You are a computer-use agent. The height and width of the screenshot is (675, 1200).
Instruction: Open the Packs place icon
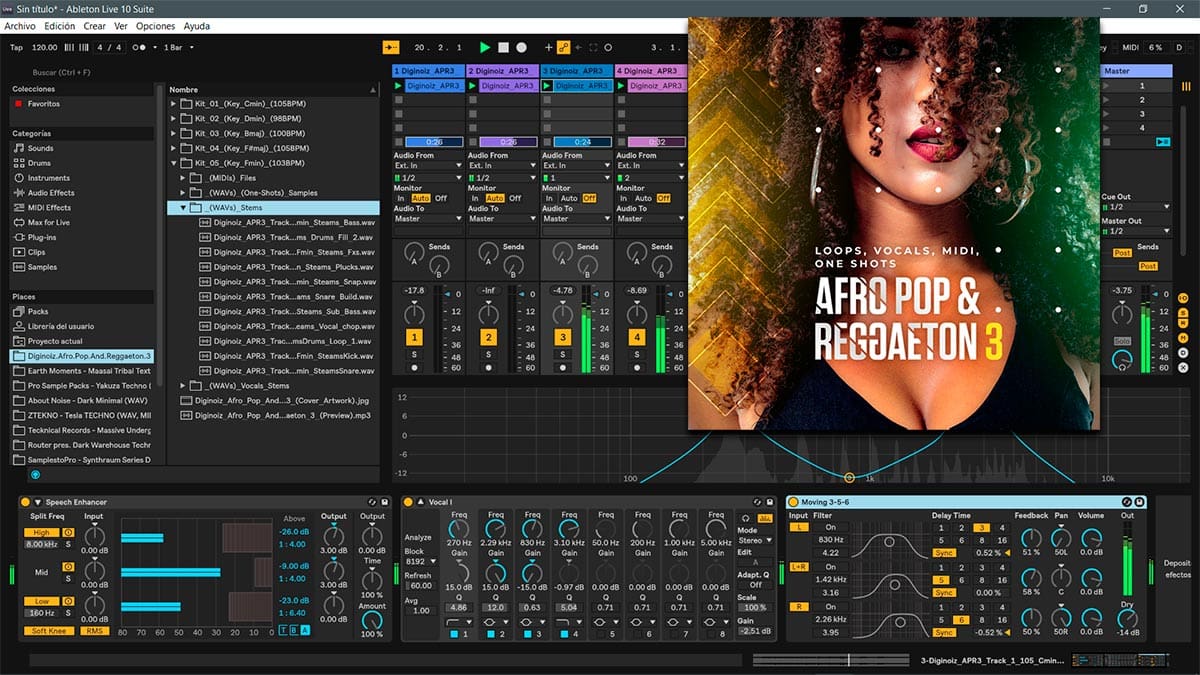pyautogui.click(x=19, y=311)
